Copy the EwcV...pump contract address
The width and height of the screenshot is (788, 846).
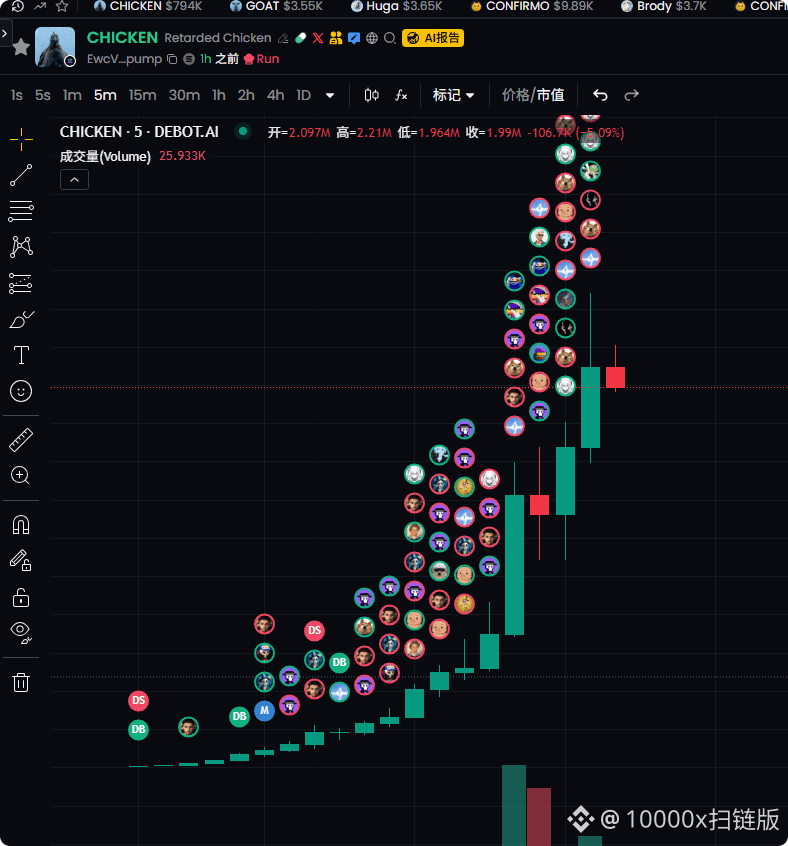[172, 59]
